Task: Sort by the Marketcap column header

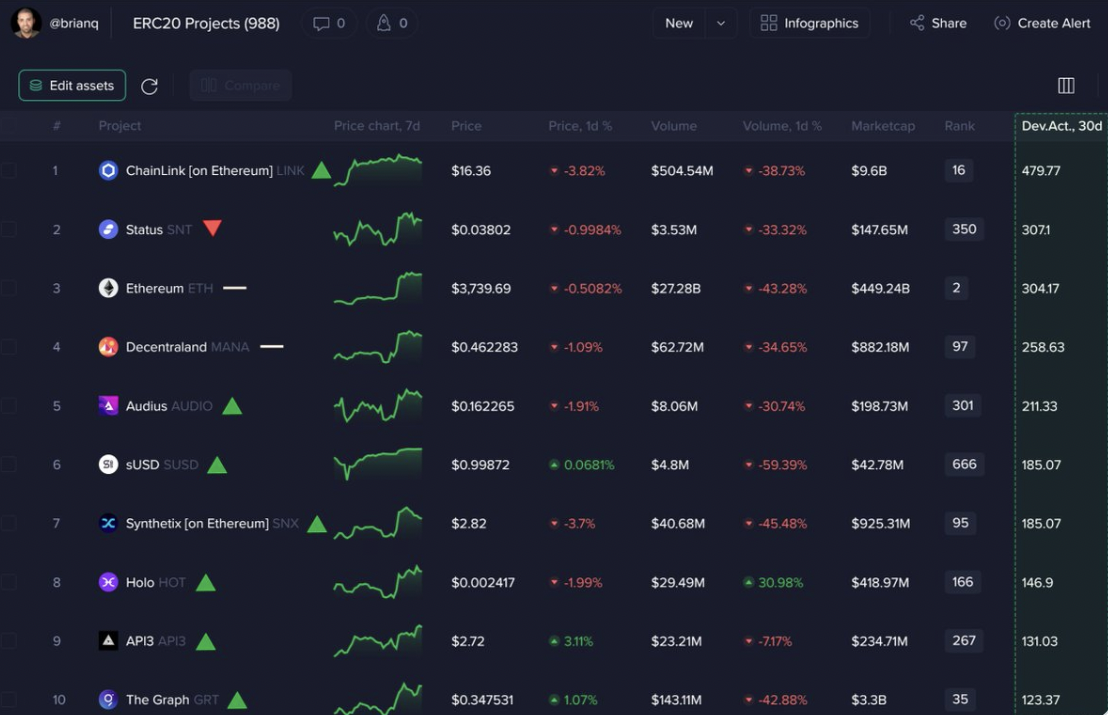Action: pyautogui.click(x=883, y=126)
